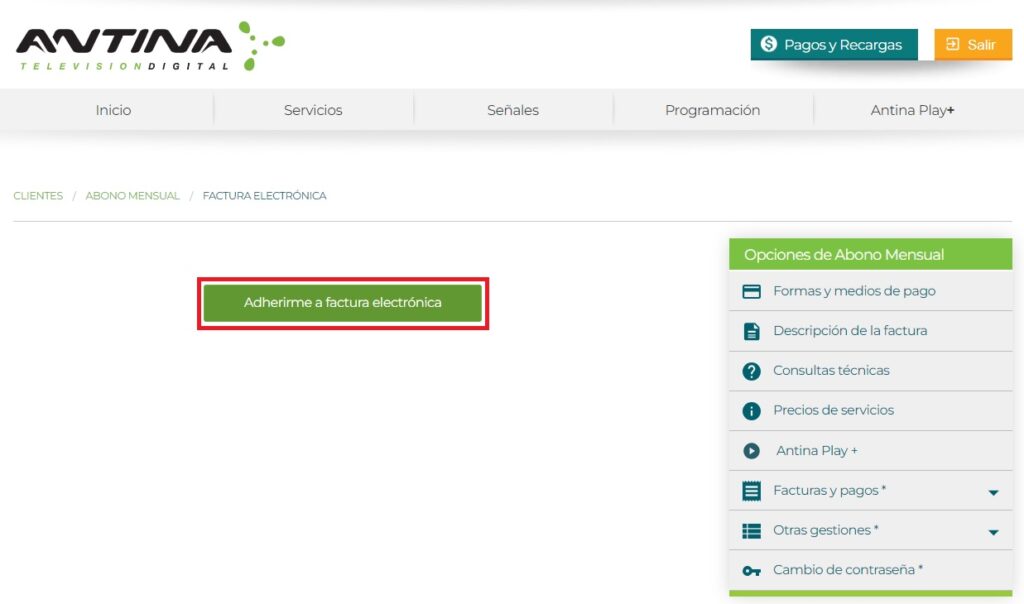Go to the Señales menu

513,110
